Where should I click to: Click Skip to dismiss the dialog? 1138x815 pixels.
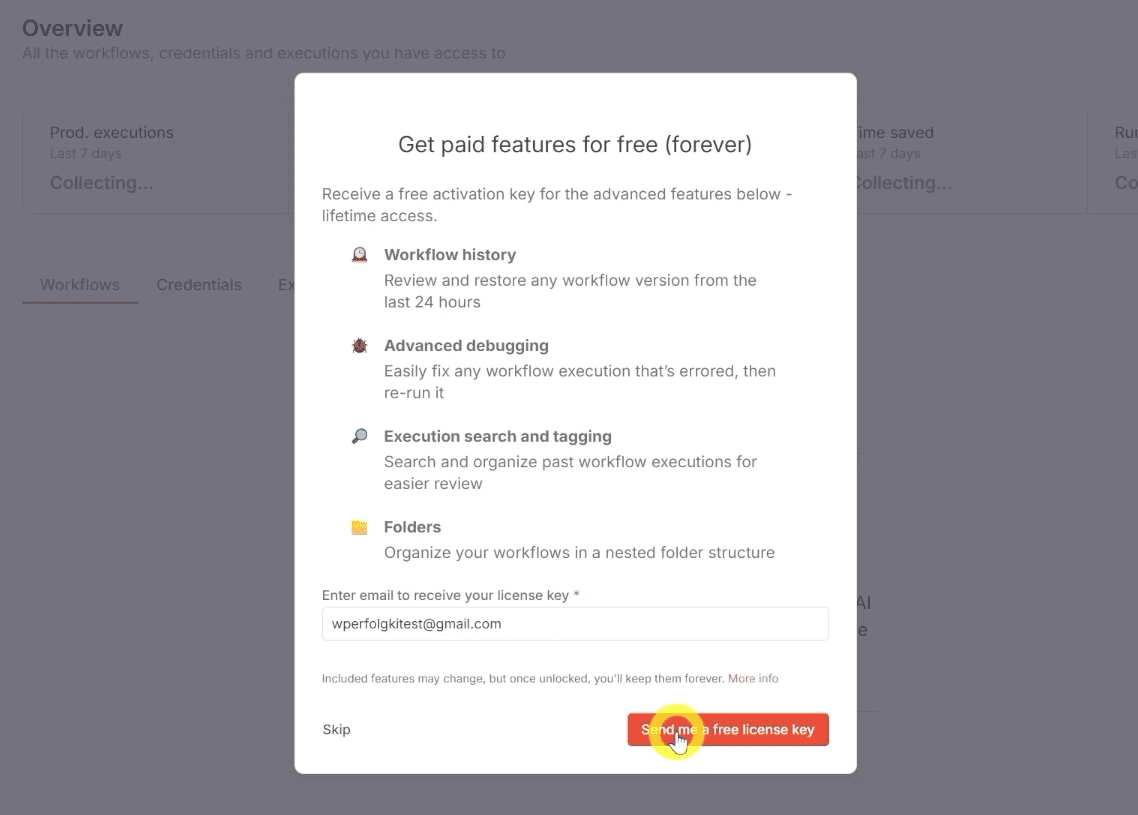point(336,729)
